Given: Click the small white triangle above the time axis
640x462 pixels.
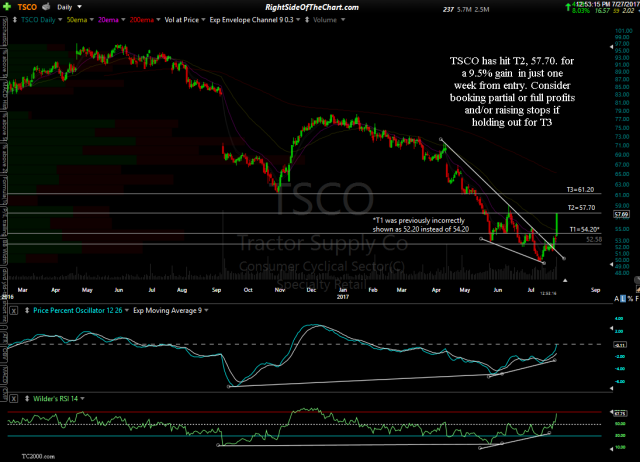Looking at the screenshot, I should [565, 280].
